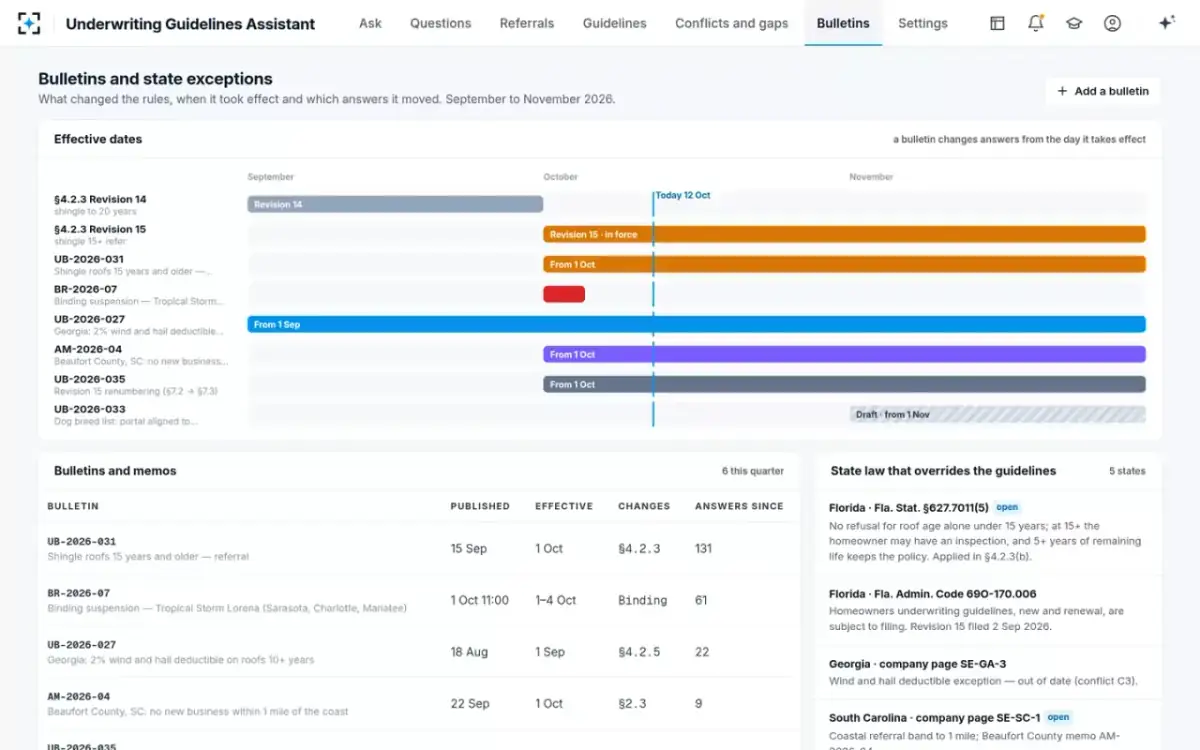Open the layout panel icon

point(997,23)
